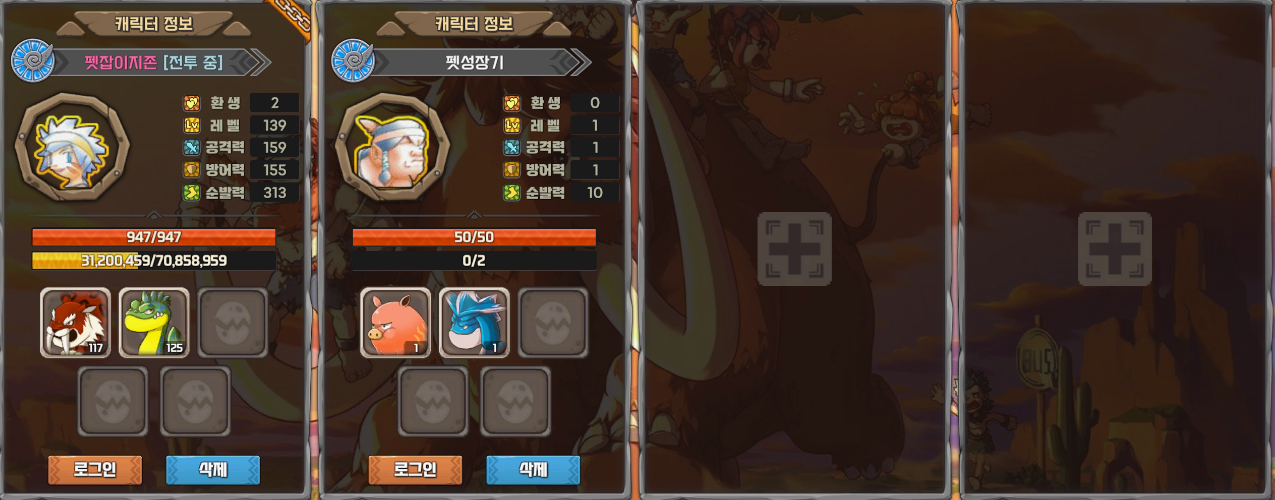Click the headband character portrait
The height and width of the screenshot is (500, 1275).
pos(392,149)
